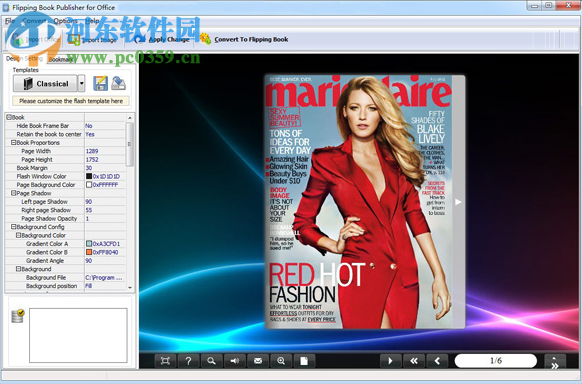
Task: Click the page thumbnails document icon
Action: coord(304,361)
